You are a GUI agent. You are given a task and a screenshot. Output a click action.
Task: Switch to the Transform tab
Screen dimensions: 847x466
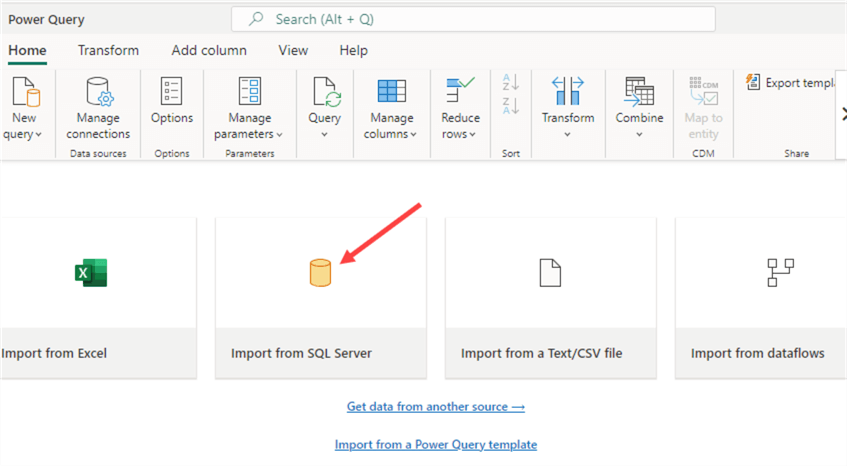[x=108, y=50]
